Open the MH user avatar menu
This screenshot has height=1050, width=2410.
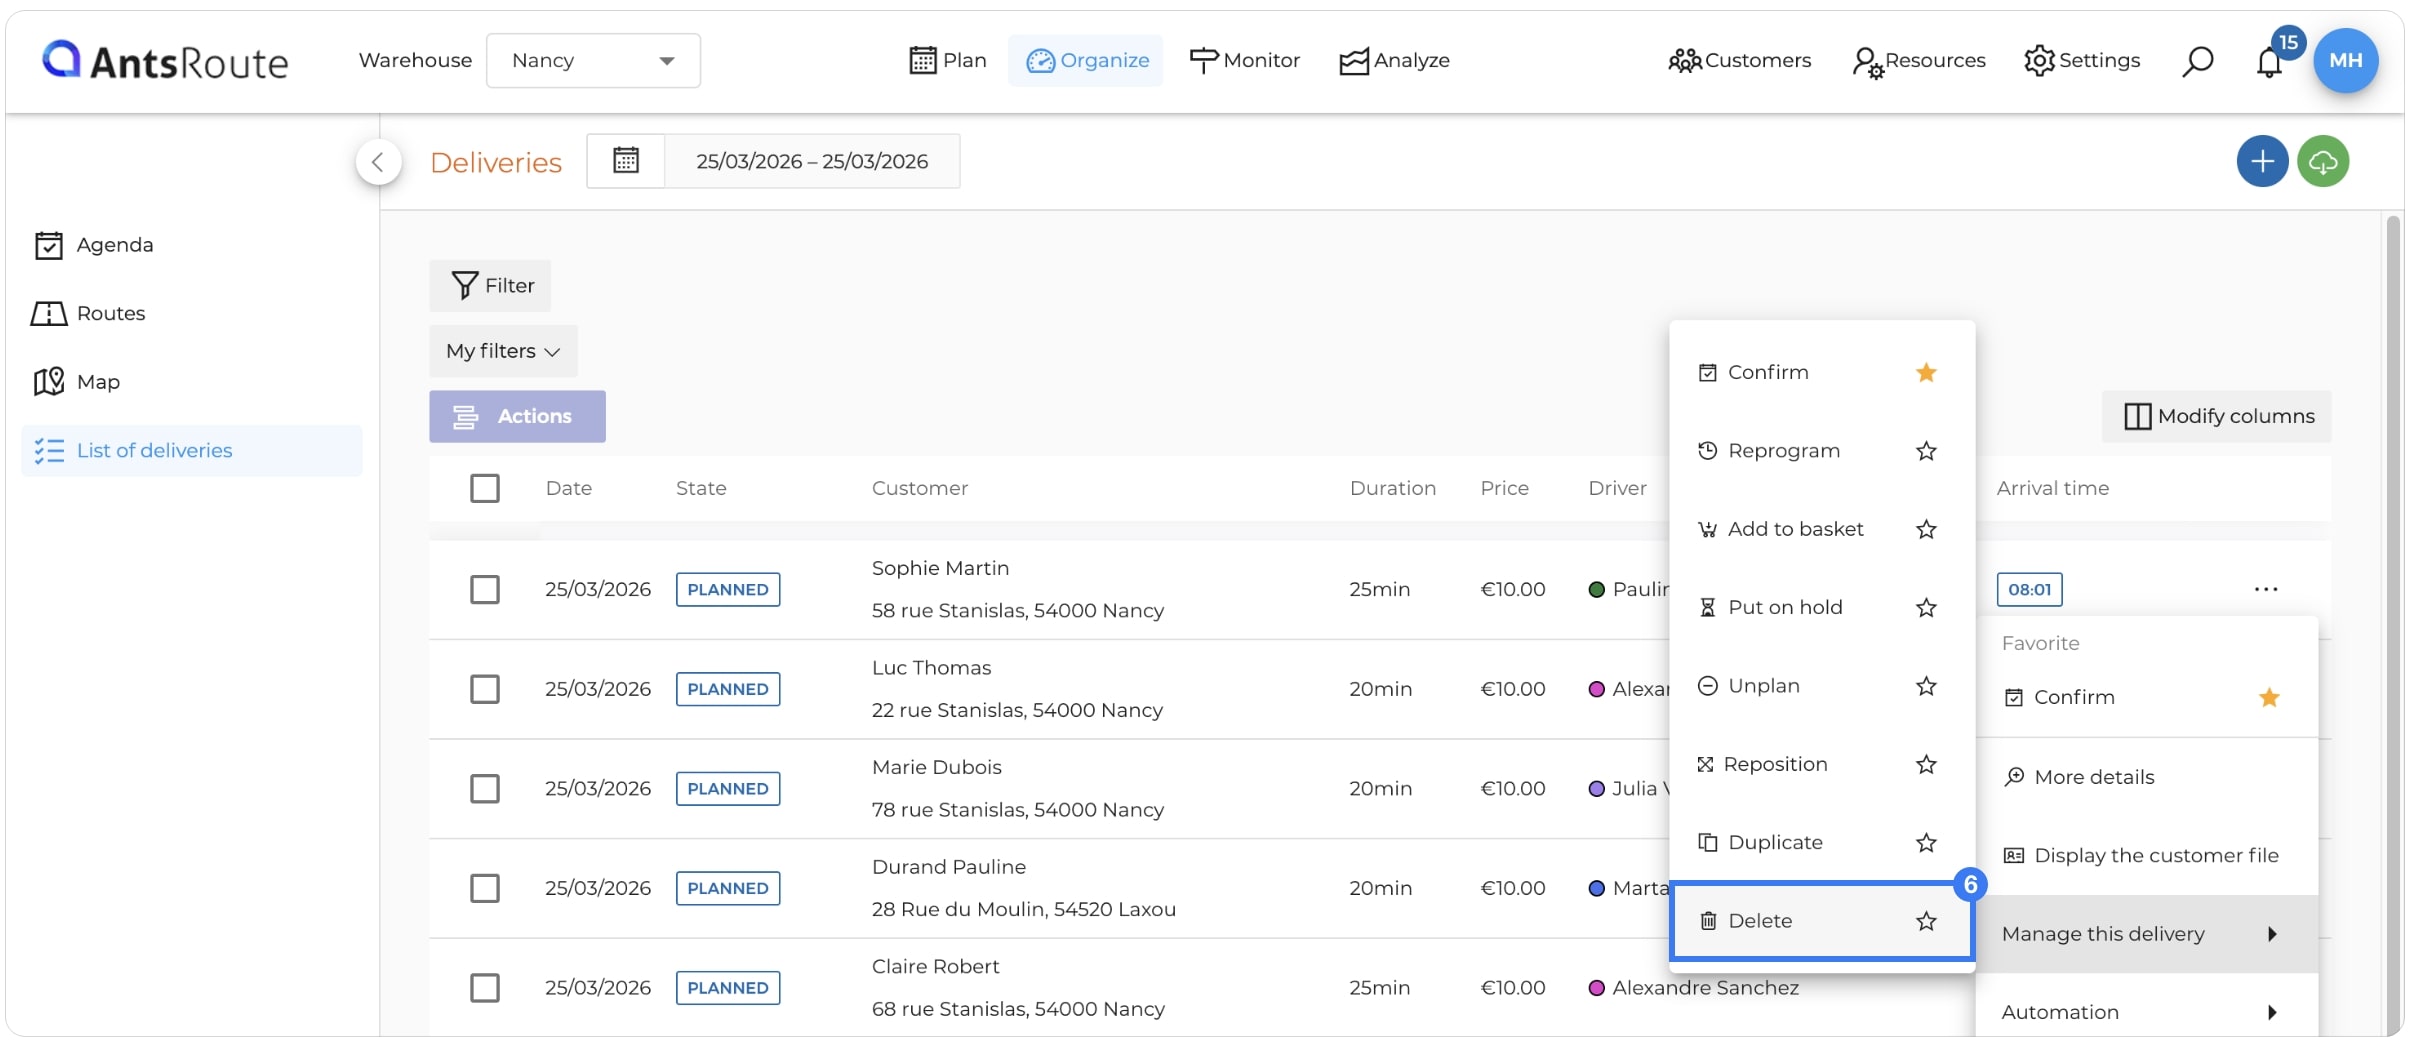pyautogui.click(x=2345, y=60)
